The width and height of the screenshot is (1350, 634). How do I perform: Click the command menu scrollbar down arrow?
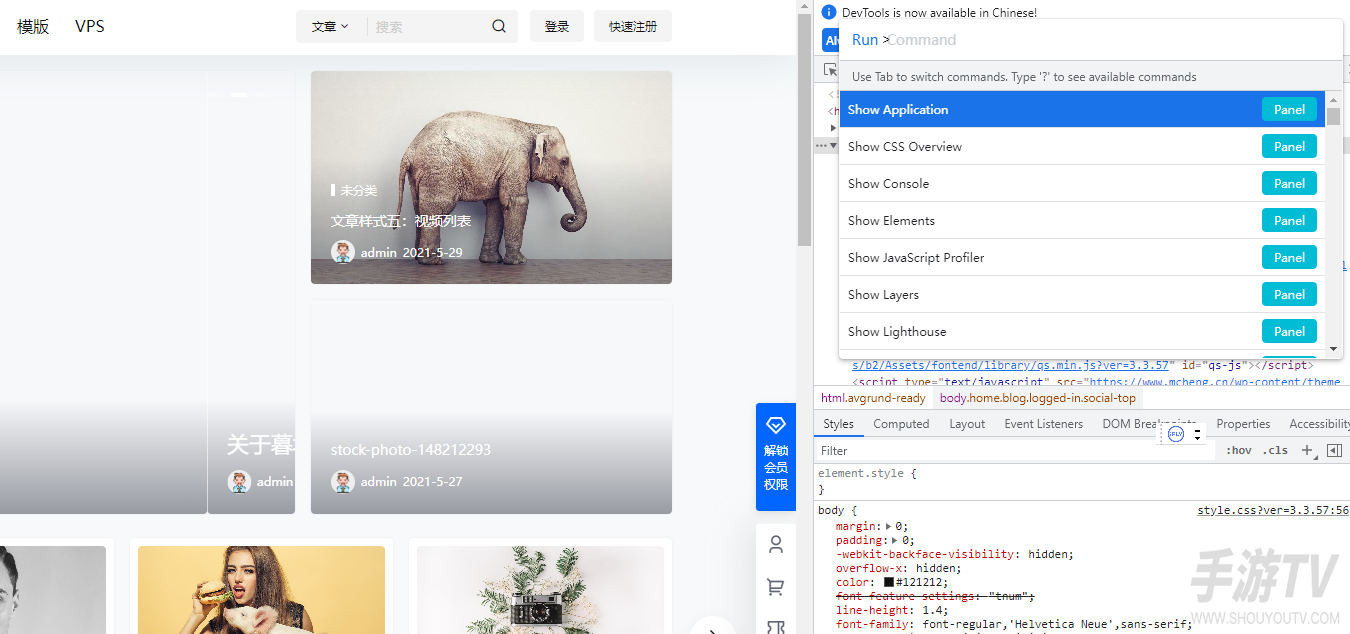pyautogui.click(x=1333, y=349)
